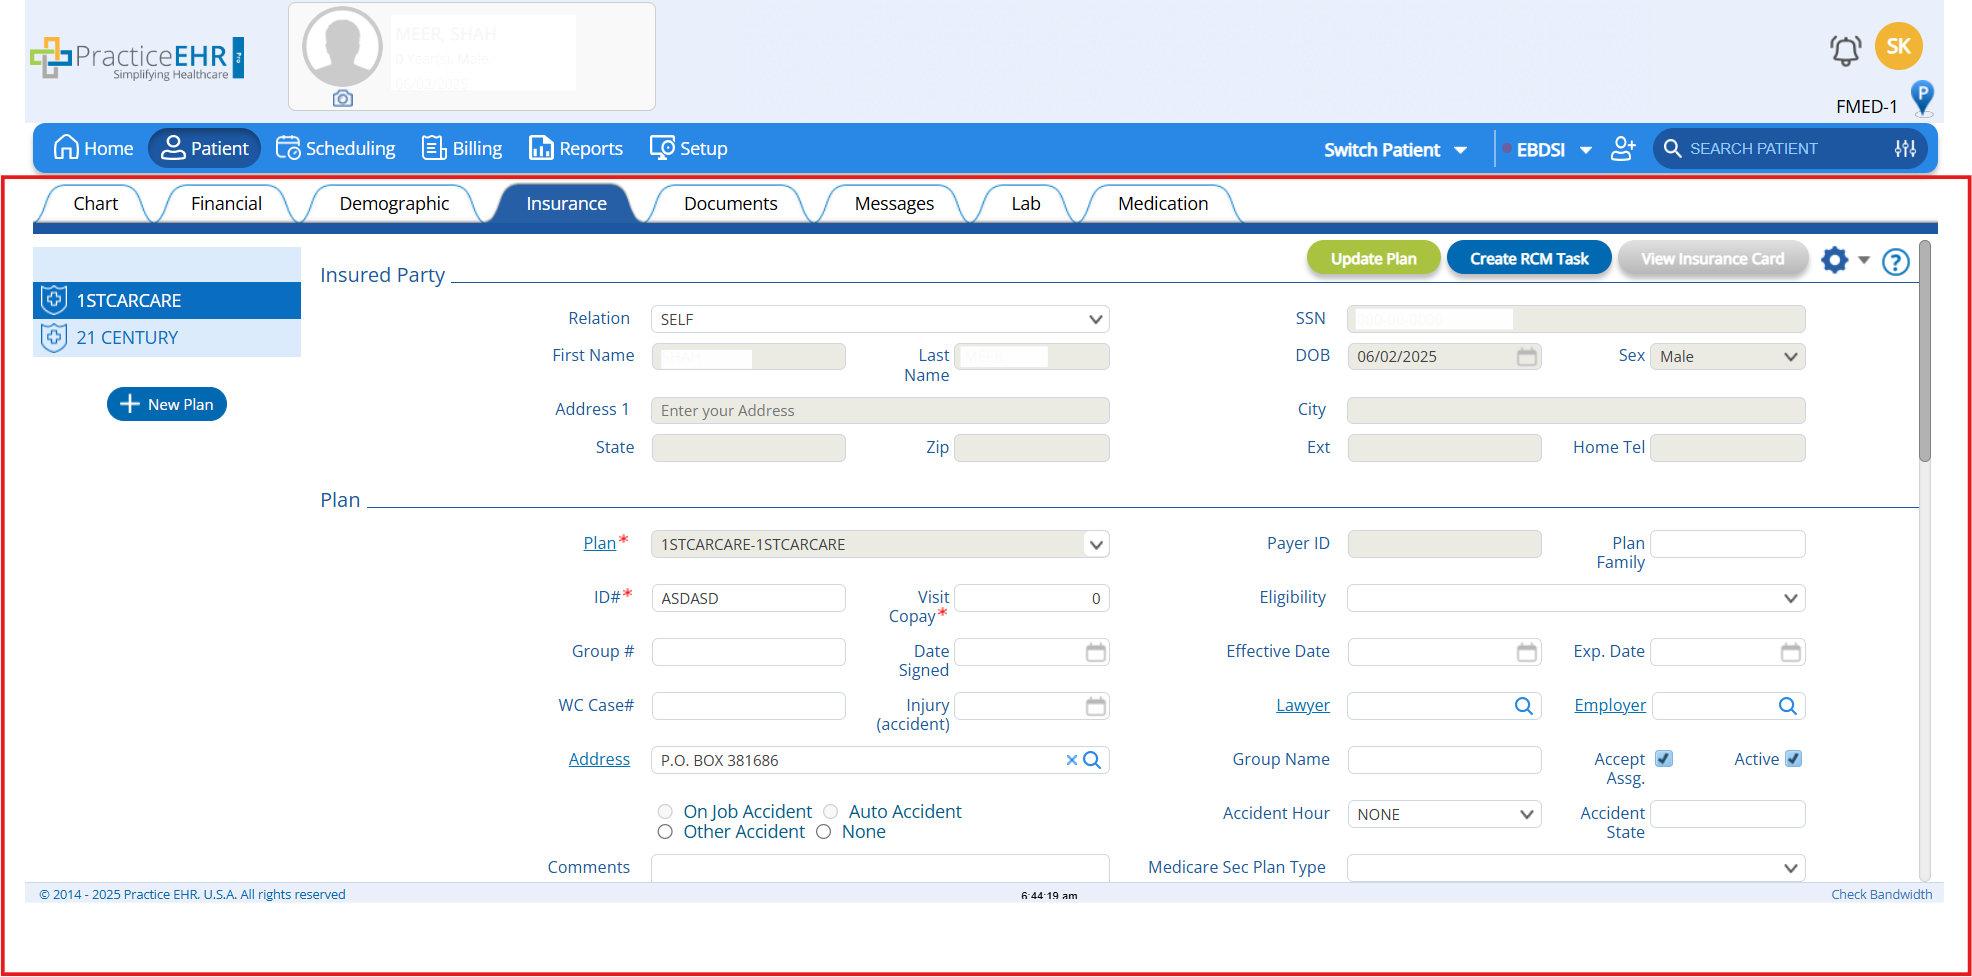Click the camera icon under patient photo
Image resolution: width=1972 pixels, height=977 pixels.
coord(343,98)
